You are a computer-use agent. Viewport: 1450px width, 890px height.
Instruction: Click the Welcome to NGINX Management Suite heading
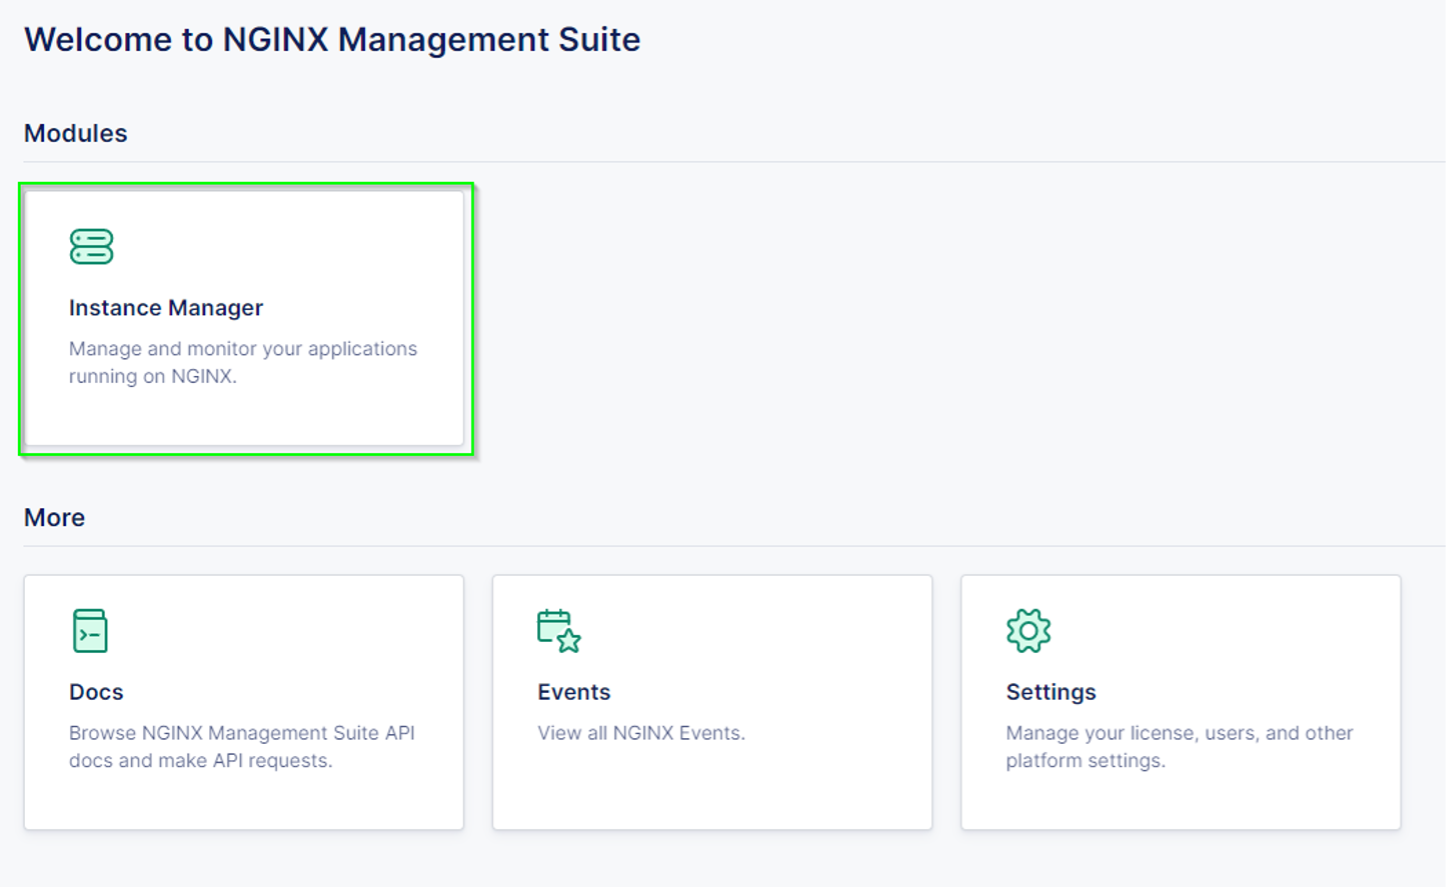coord(332,39)
